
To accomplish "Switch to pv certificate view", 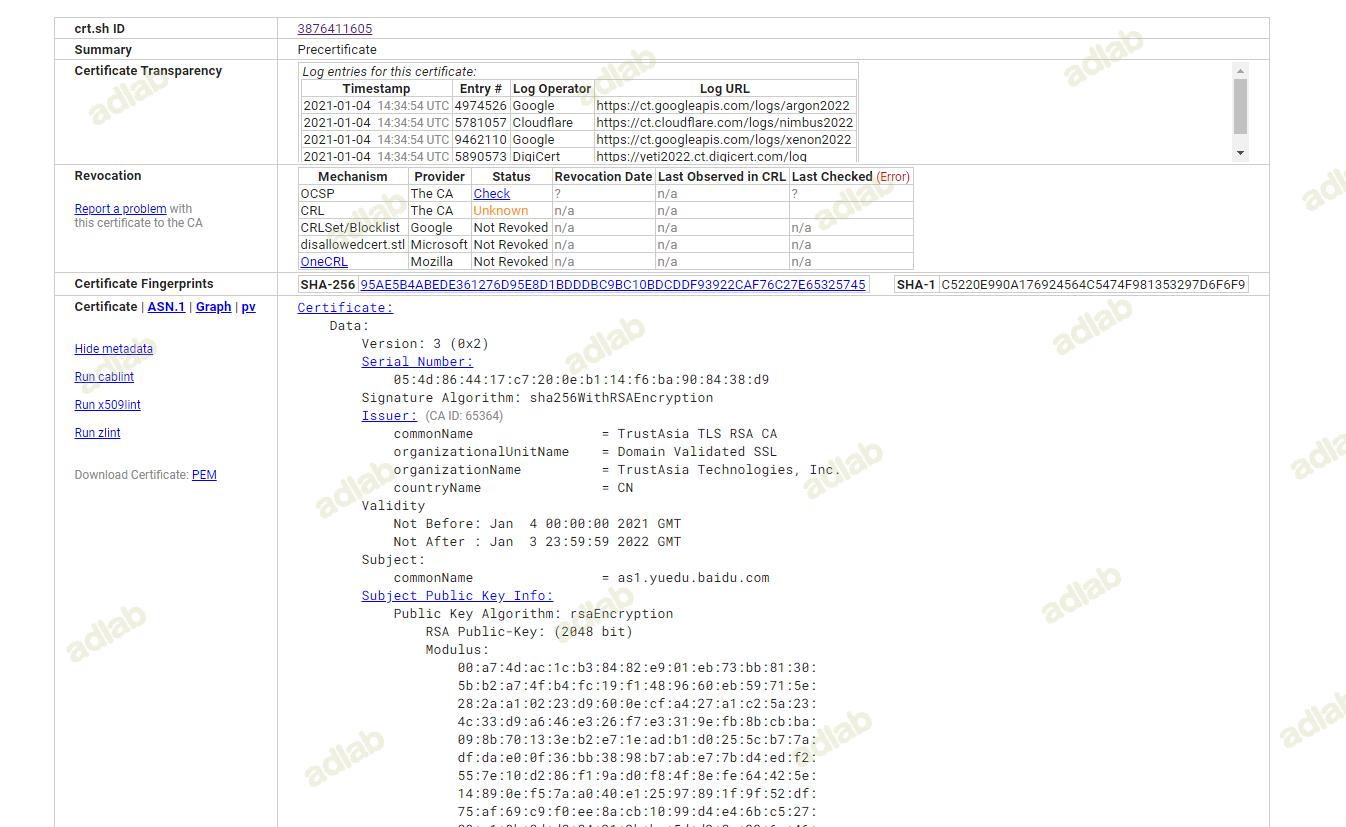I will 248,307.
